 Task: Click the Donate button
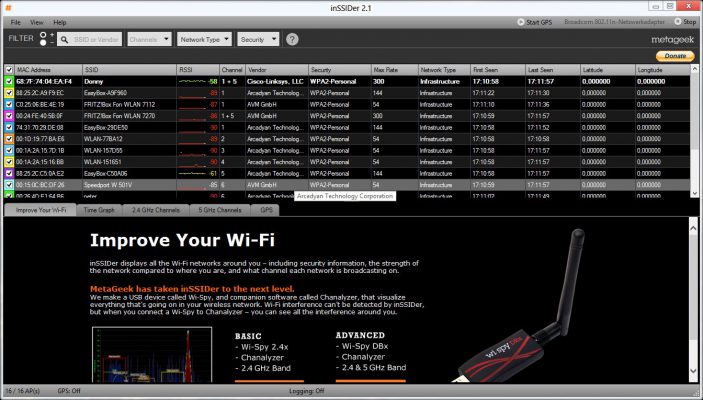(x=675, y=56)
